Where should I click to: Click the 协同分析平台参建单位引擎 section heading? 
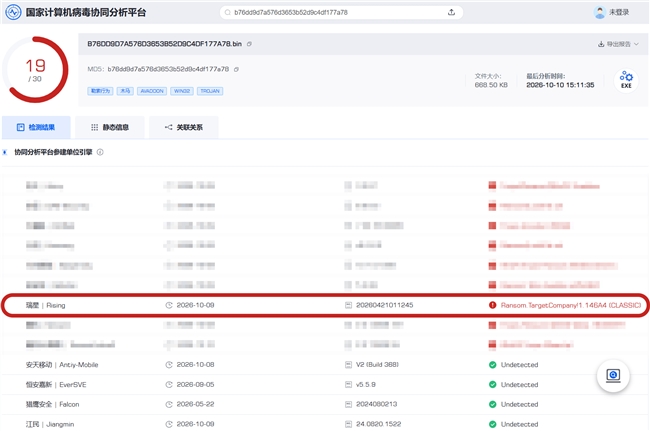point(53,152)
